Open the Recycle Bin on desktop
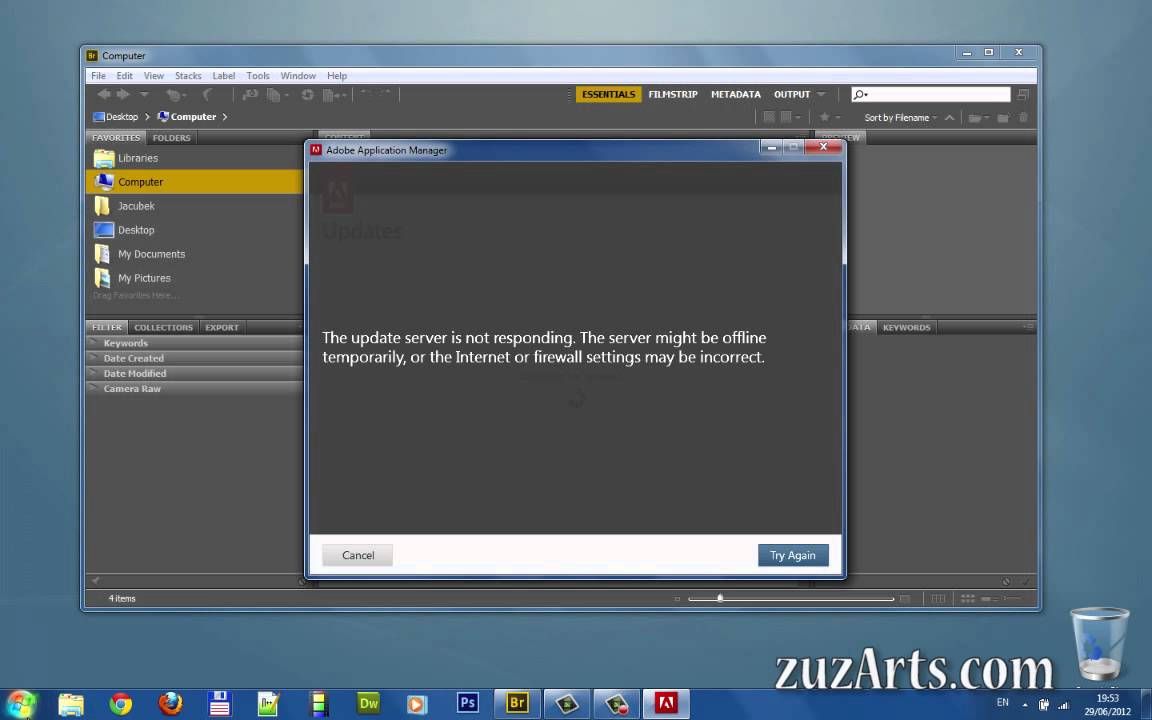Viewport: 1152px width, 720px height. coord(1099,644)
